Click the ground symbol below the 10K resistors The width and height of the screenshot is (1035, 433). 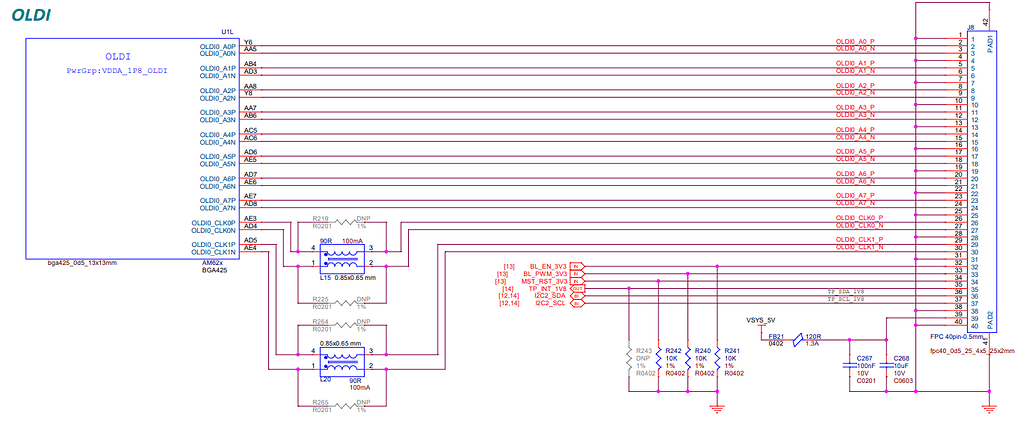716,409
